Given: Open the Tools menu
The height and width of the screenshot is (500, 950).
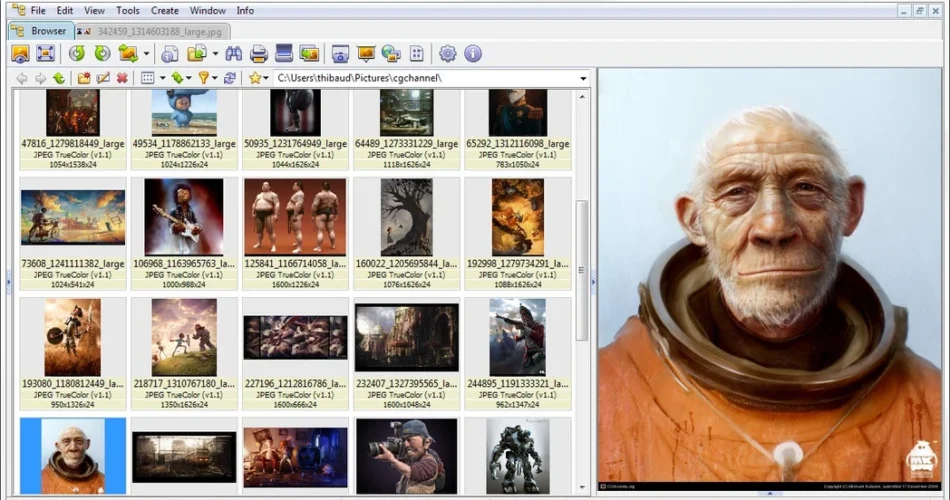Looking at the screenshot, I should (x=127, y=10).
